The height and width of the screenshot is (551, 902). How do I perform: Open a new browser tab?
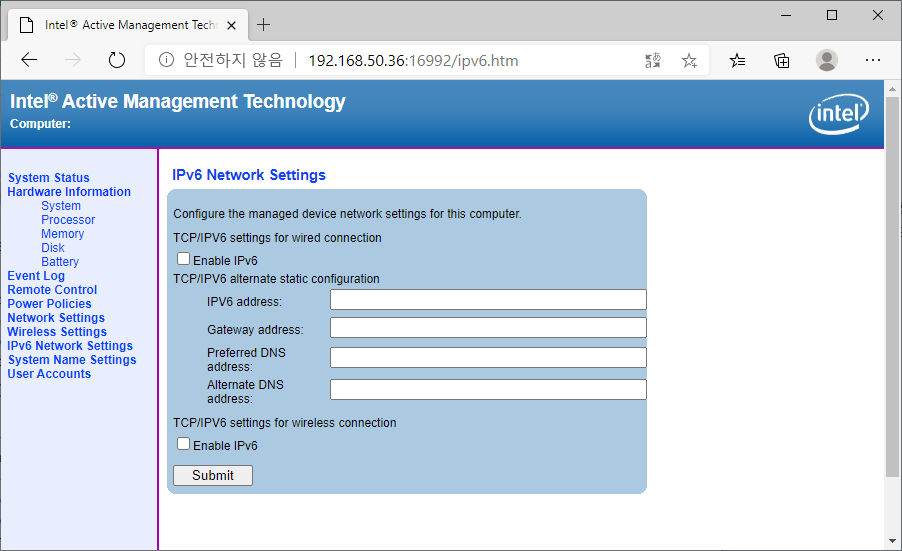click(x=263, y=25)
